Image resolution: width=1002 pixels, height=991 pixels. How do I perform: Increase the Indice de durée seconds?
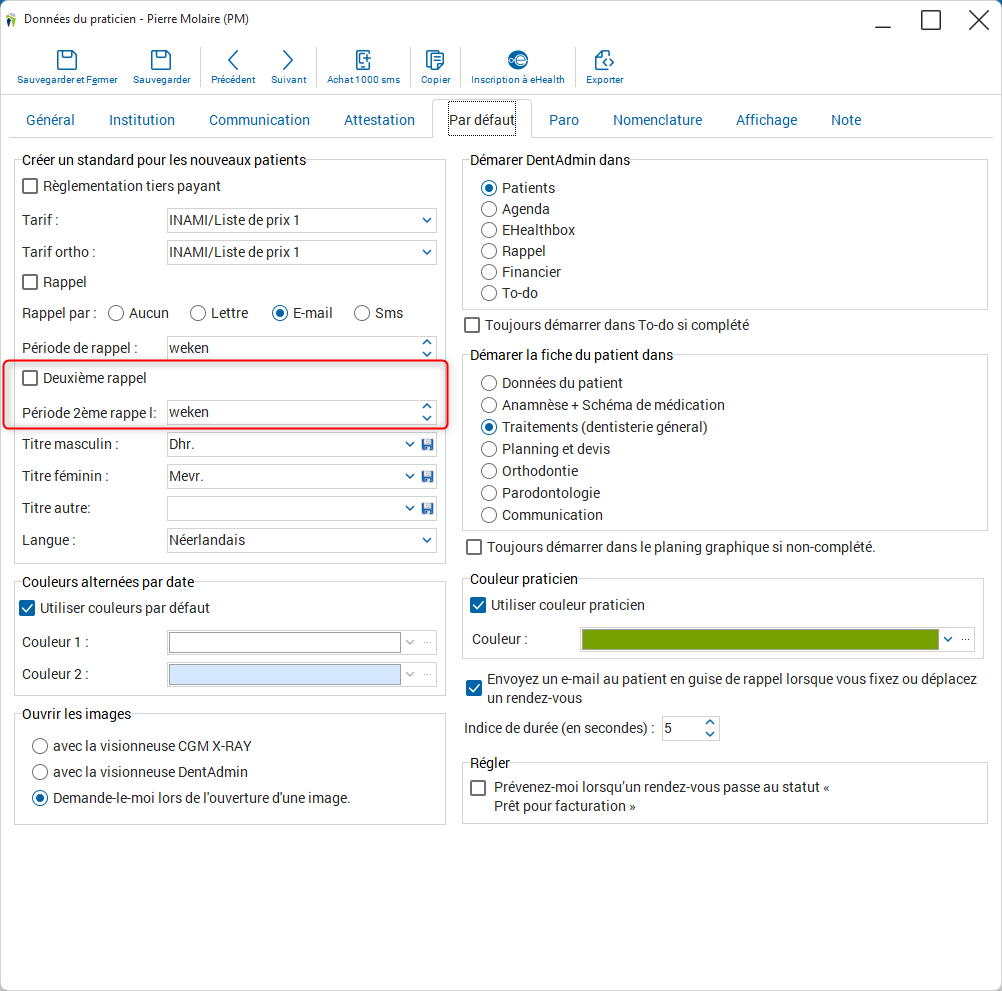709,723
